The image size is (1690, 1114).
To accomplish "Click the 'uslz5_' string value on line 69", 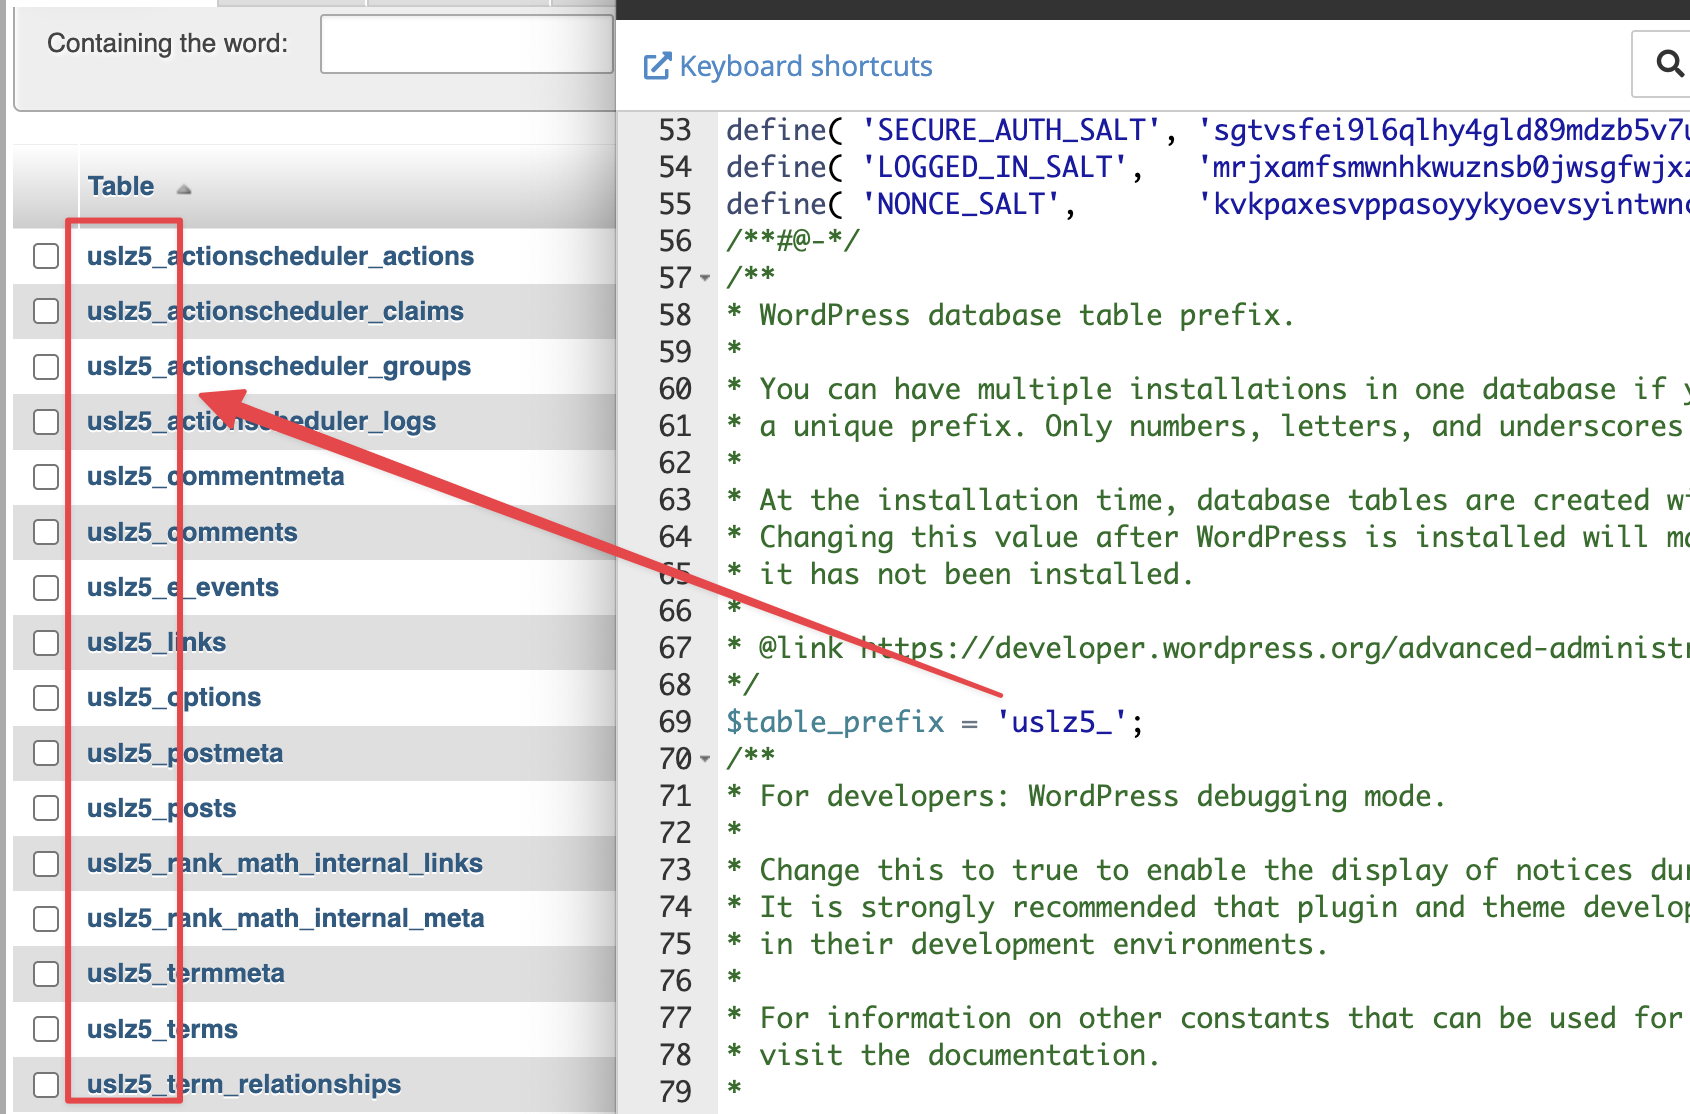I will 1062,722.
